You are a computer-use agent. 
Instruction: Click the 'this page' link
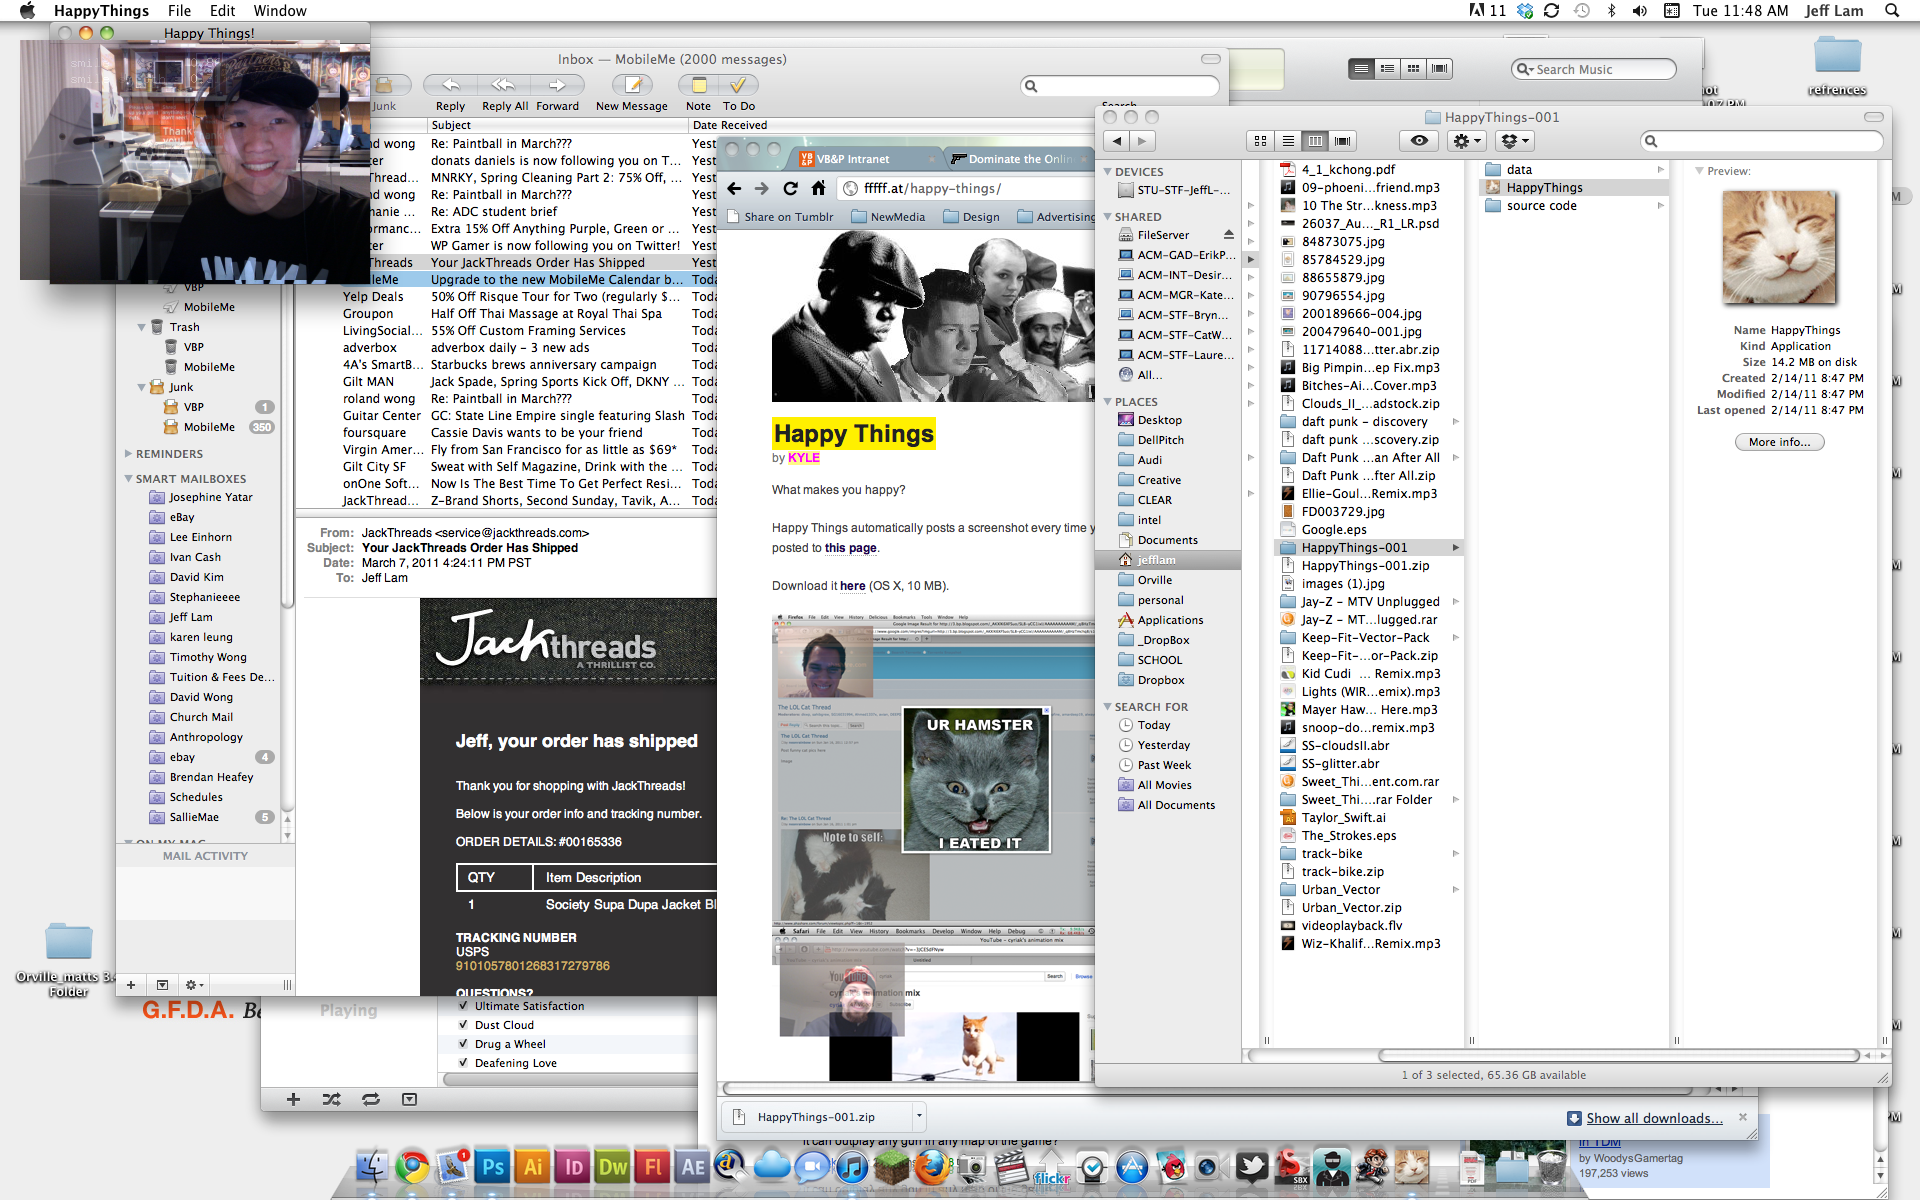coord(850,548)
